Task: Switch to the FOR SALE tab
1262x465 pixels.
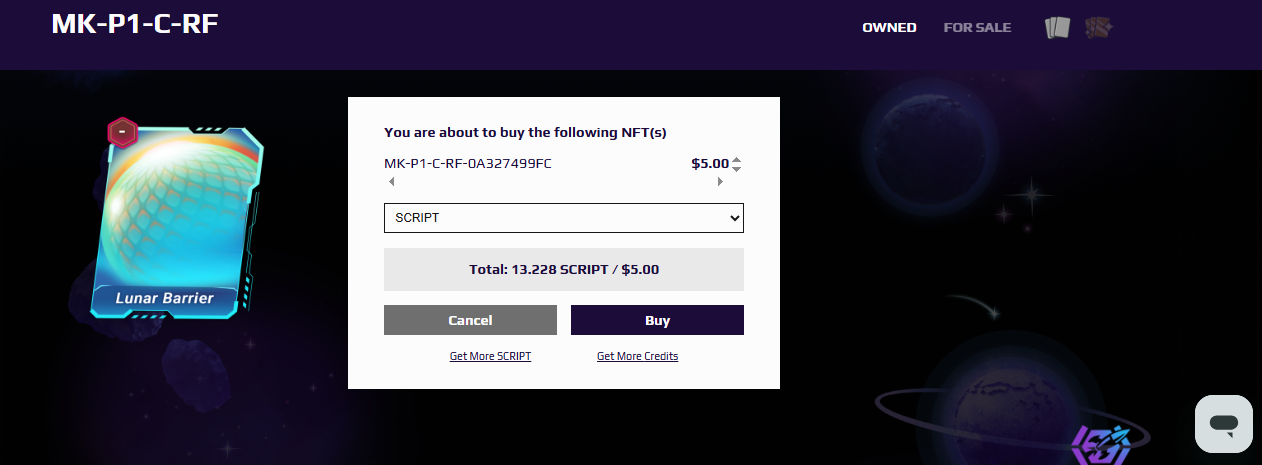Action: point(977,28)
